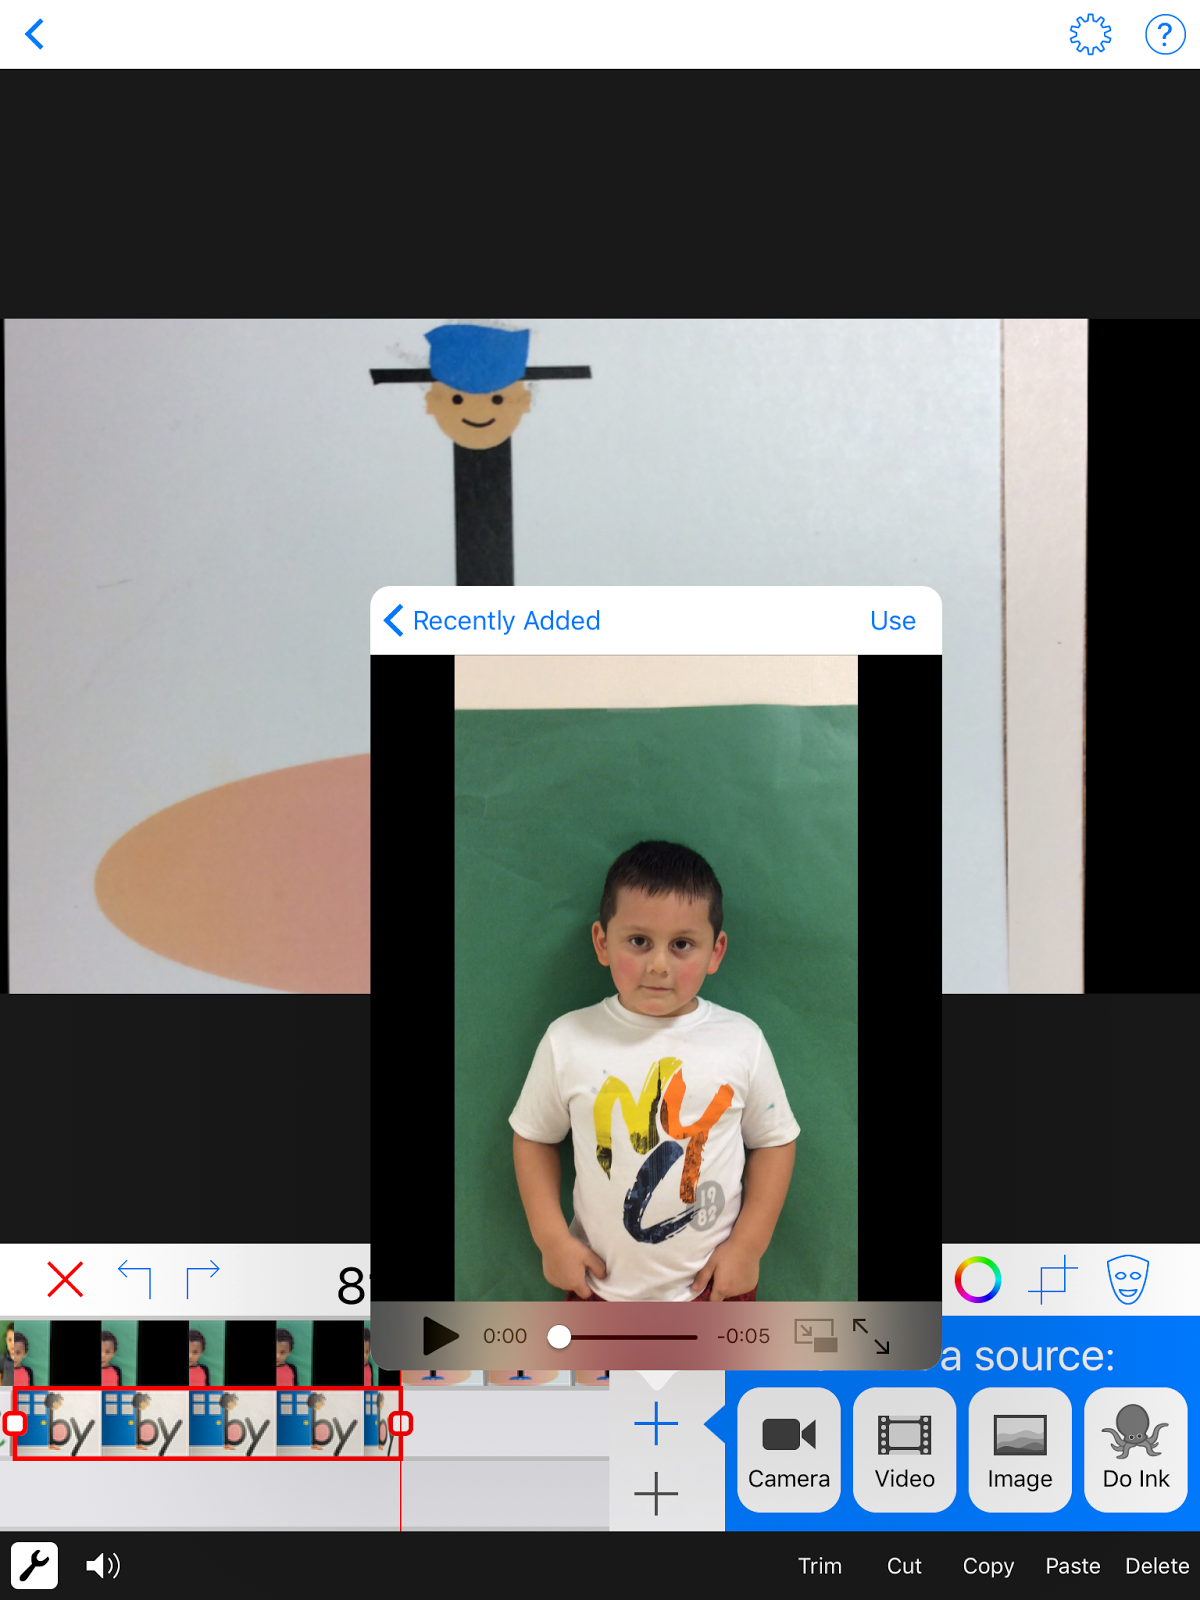Toggle picture-in-picture mode
The image size is (1200, 1600).
click(815, 1335)
